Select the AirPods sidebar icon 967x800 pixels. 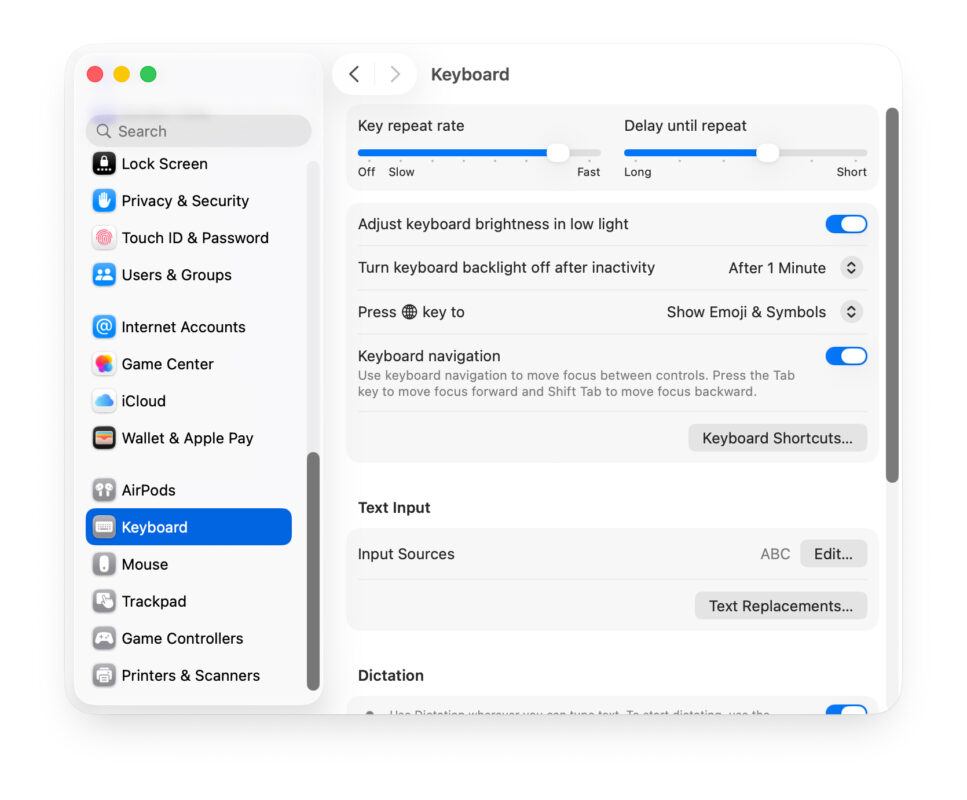(104, 489)
